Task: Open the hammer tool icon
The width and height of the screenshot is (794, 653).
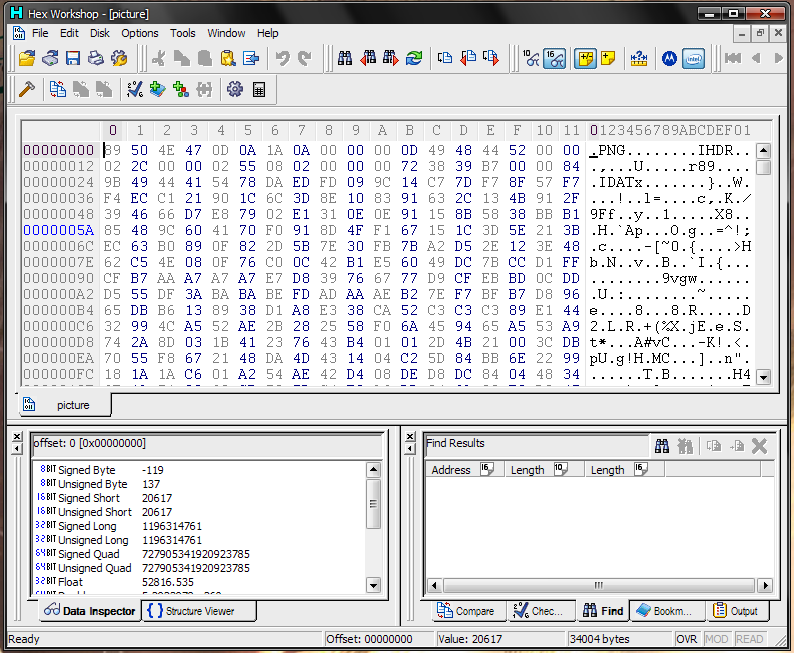Action: [x=27, y=90]
